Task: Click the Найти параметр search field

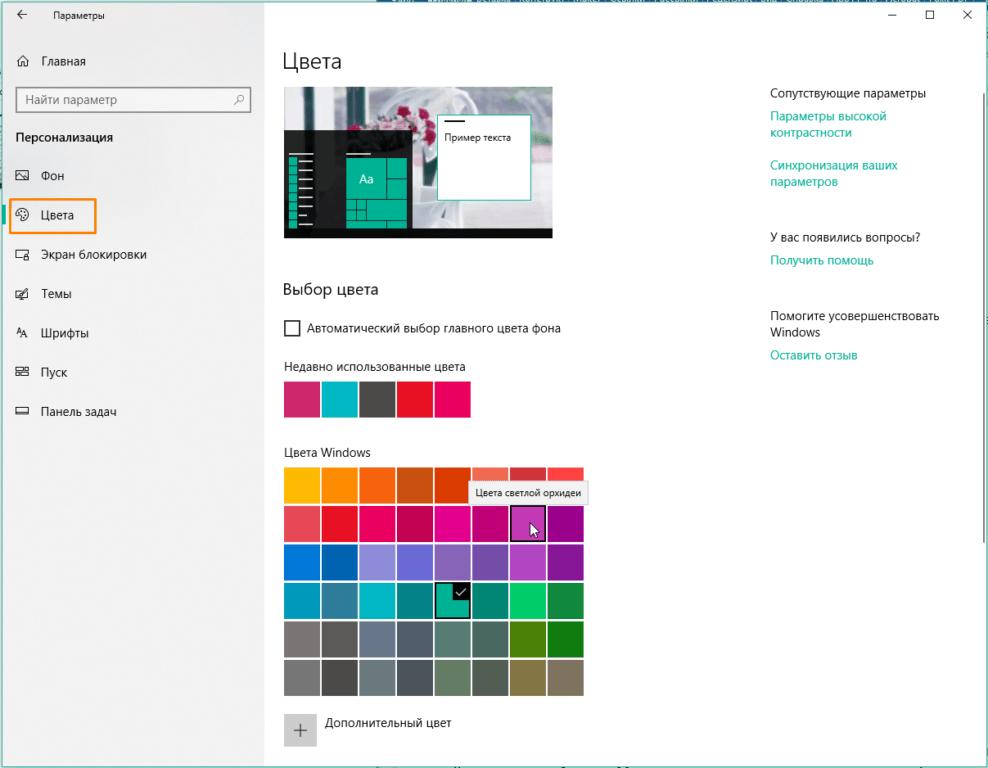Action: [125, 100]
